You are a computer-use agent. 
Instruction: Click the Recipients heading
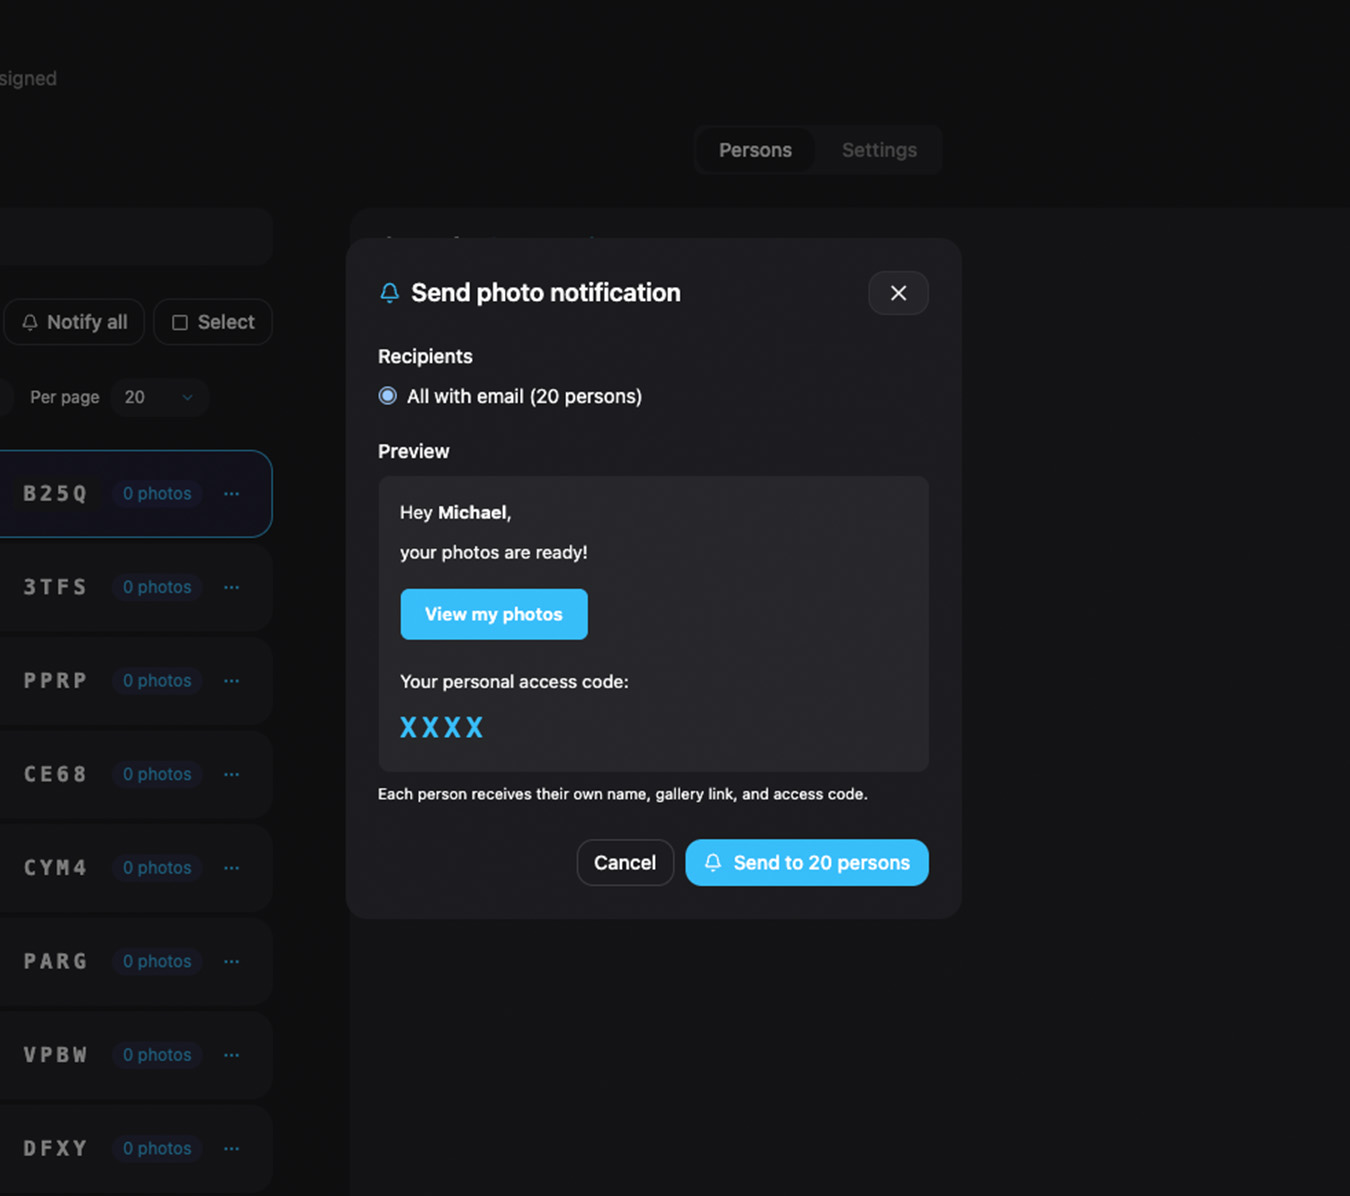point(425,356)
